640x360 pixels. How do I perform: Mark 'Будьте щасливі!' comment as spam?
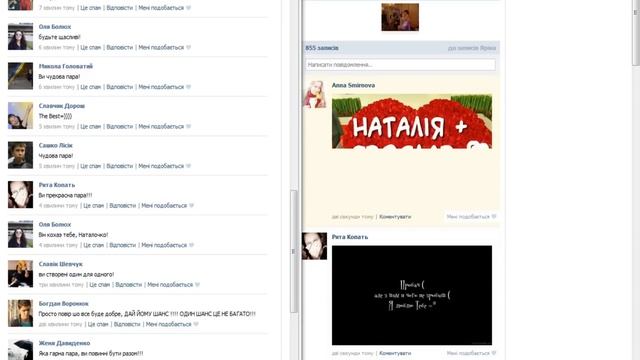click(x=91, y=47)
